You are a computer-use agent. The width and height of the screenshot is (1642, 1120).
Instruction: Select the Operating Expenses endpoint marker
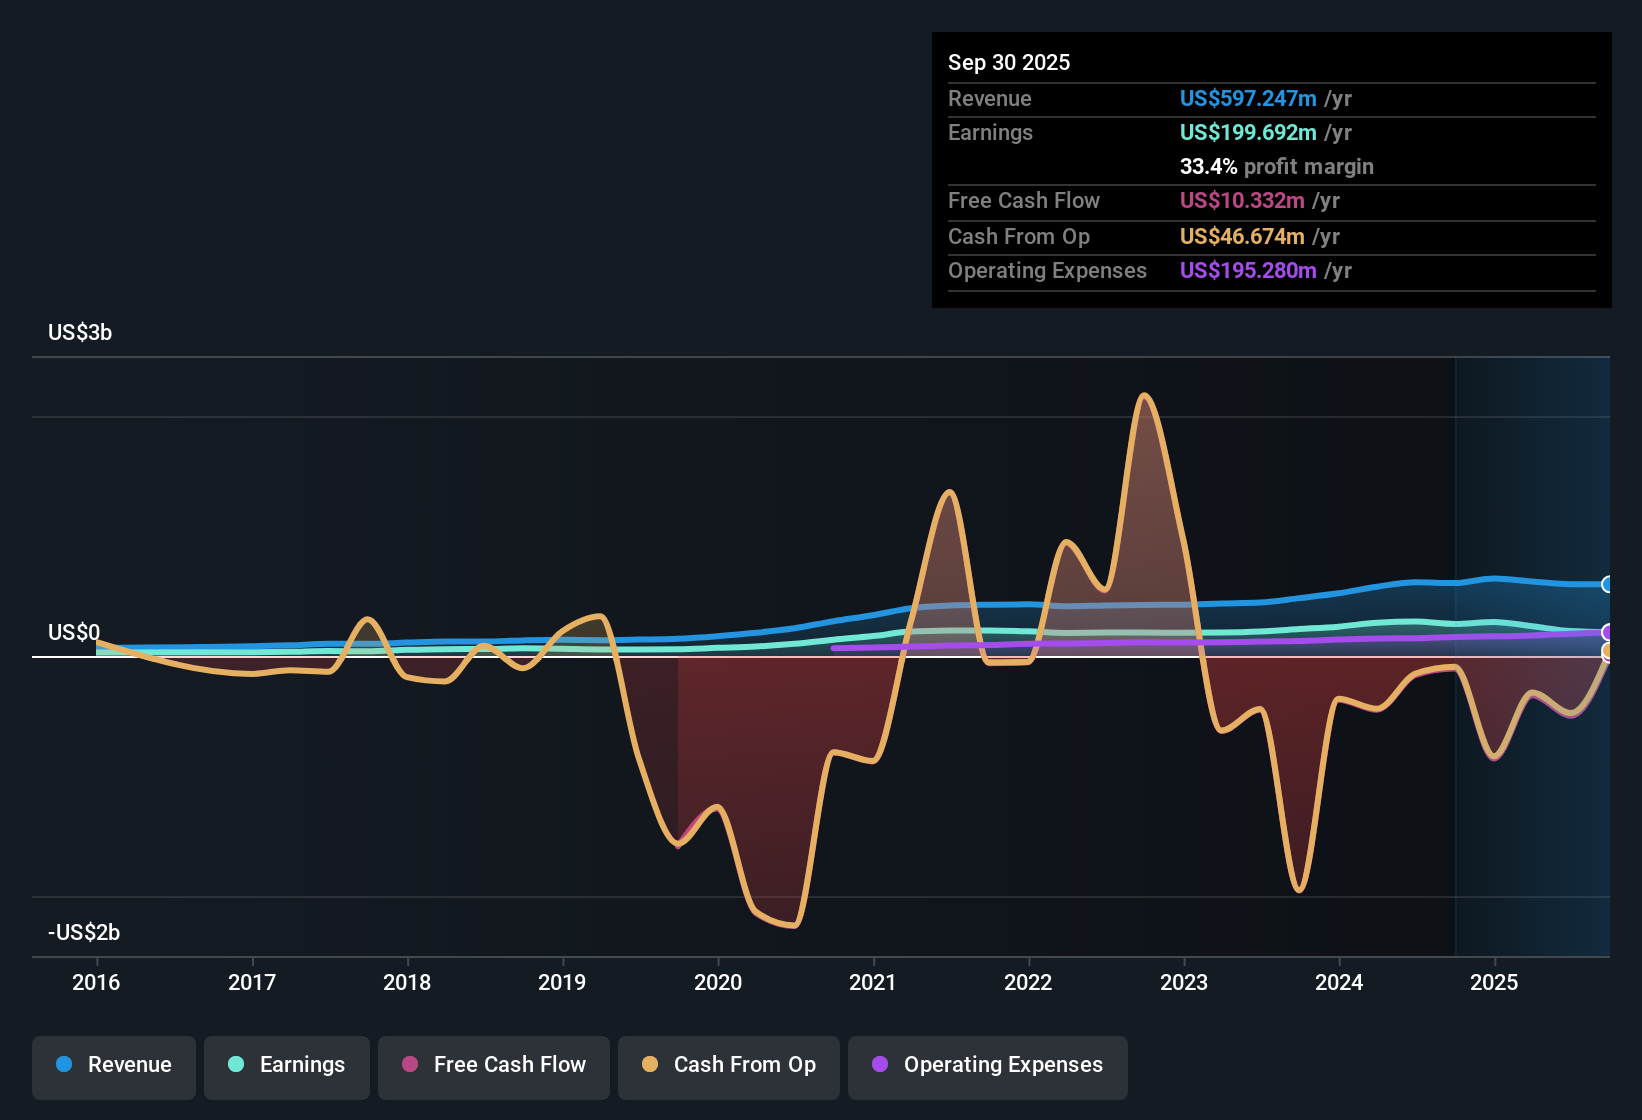click(1608, 632)
